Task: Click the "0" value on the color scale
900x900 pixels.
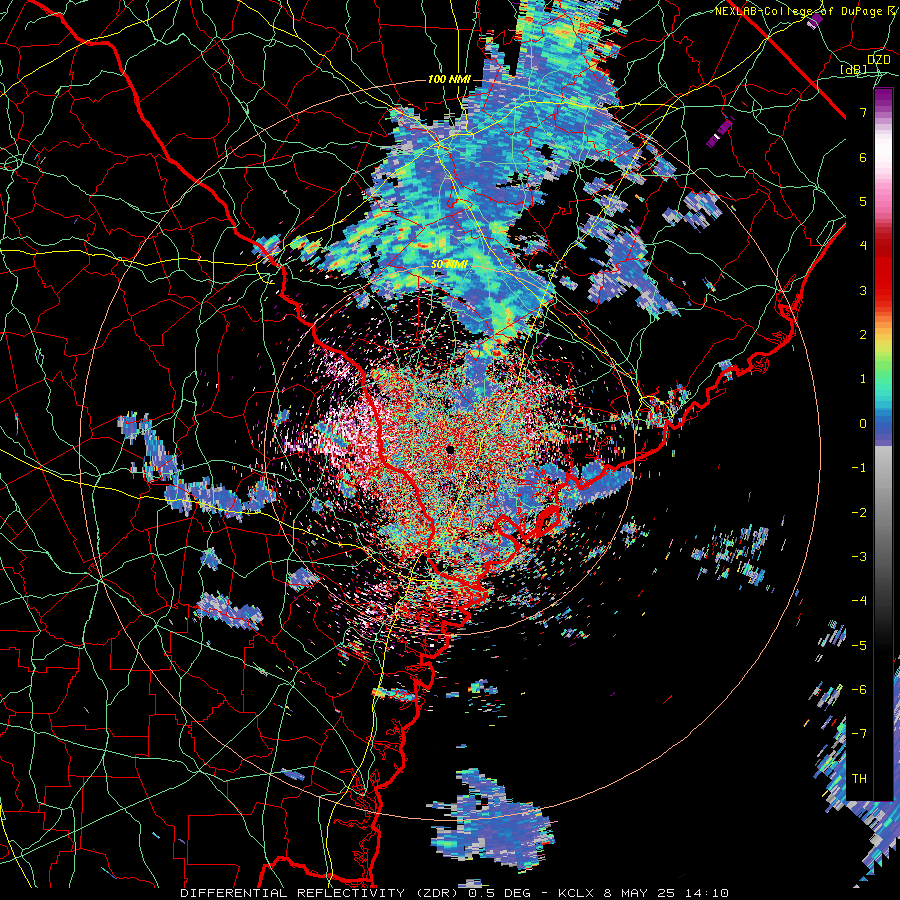Action: click(863, 424)
